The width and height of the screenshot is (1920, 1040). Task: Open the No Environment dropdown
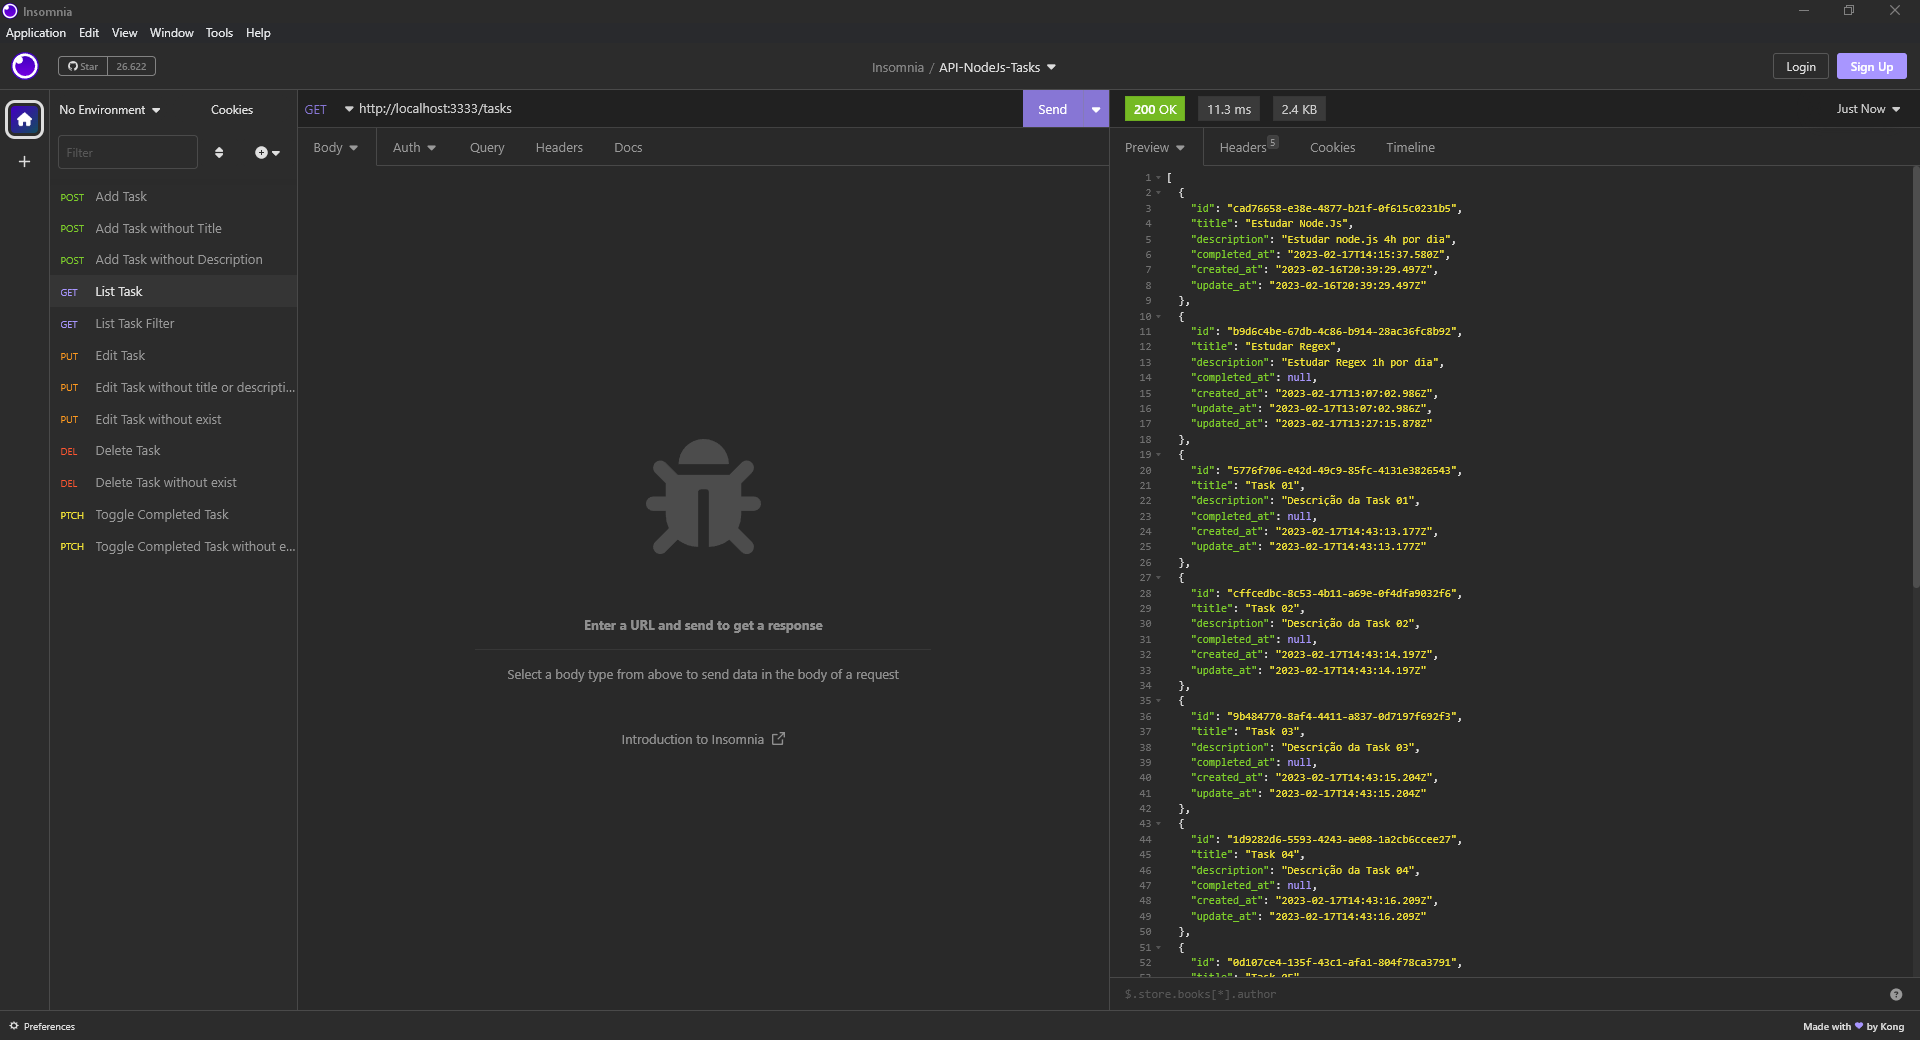click(110, 110)
